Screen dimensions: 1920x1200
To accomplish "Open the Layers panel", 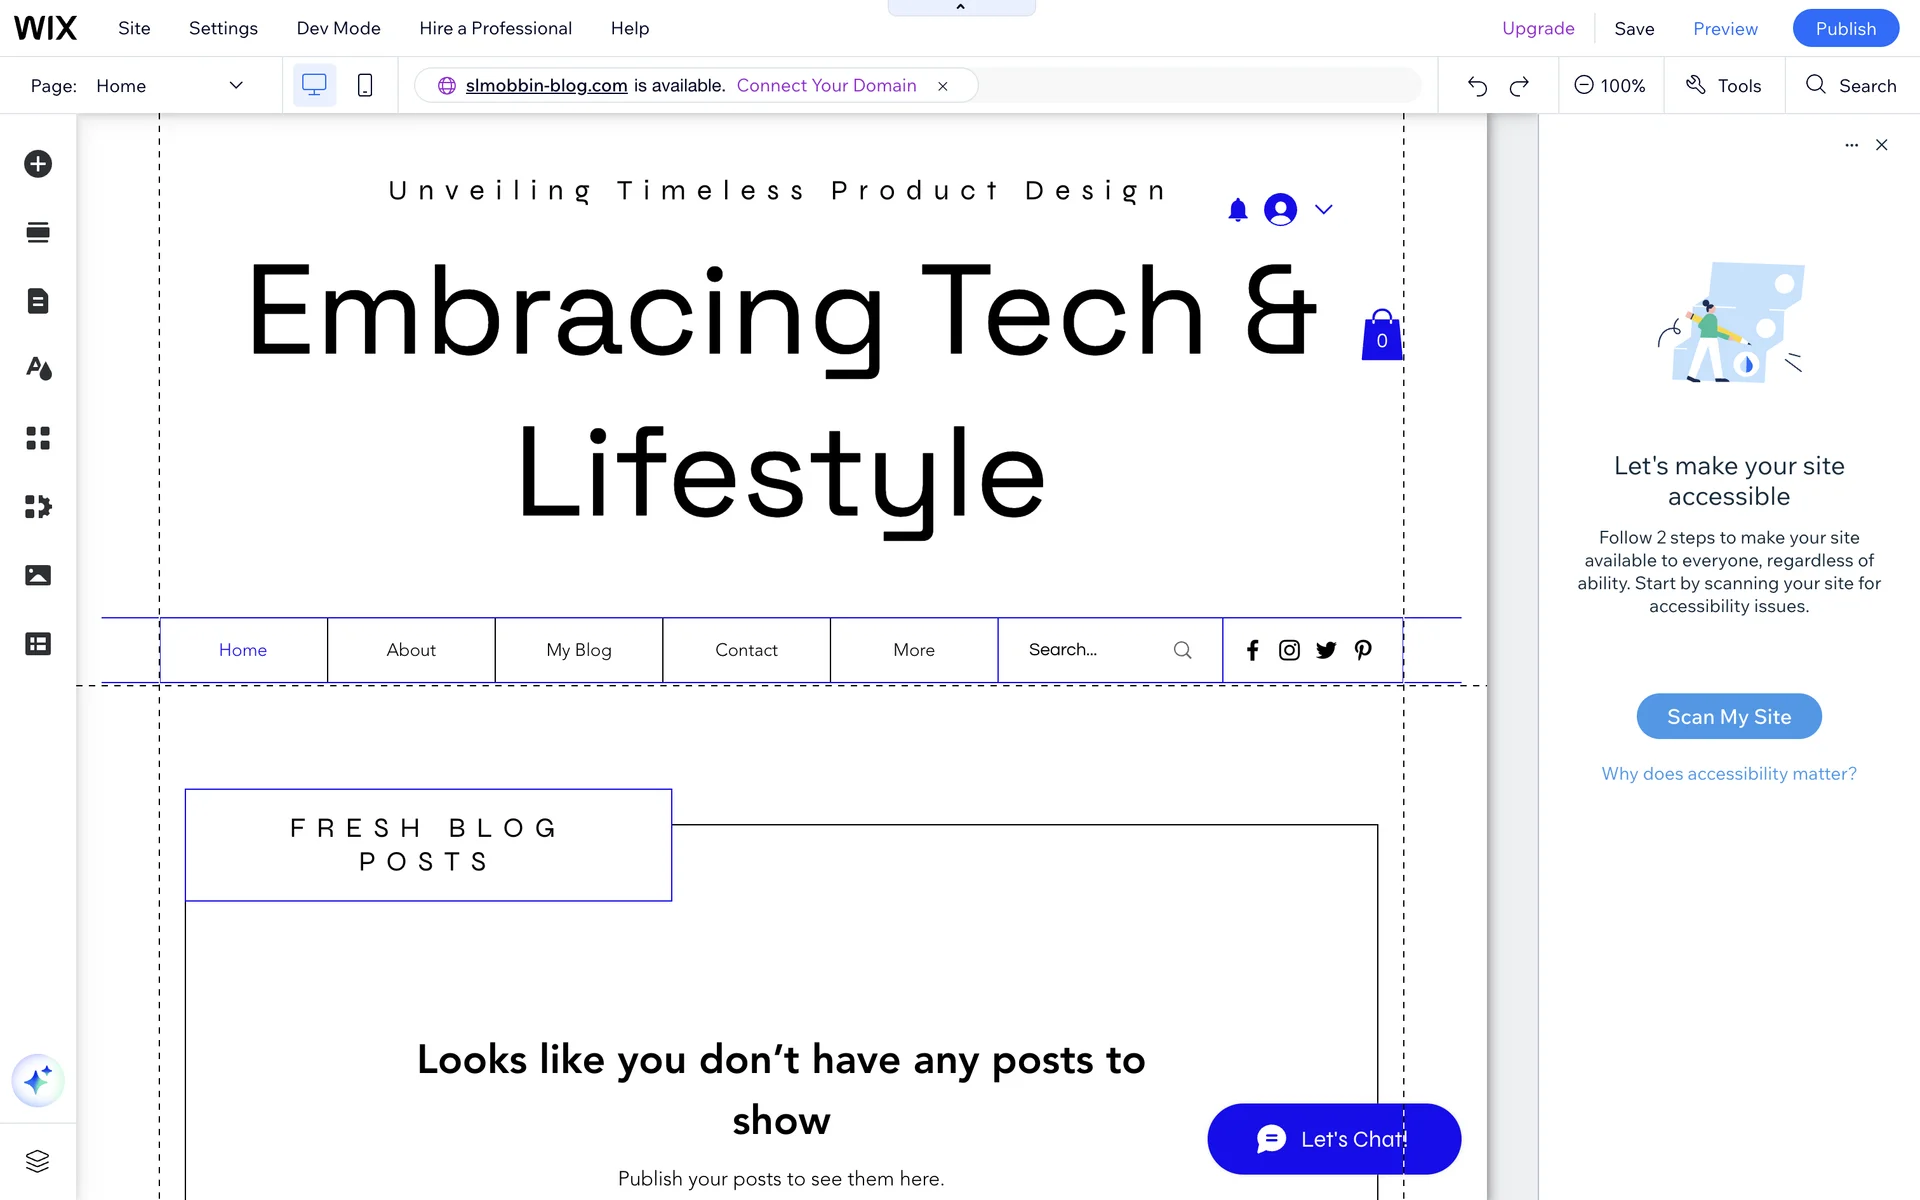I will pos(38,1161).
